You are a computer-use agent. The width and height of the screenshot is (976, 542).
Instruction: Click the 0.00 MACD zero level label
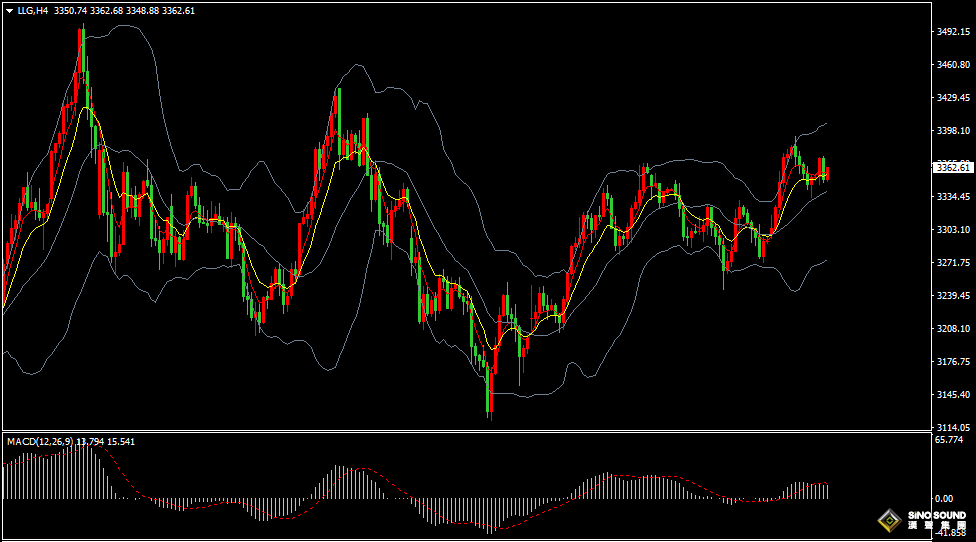tap(943, 498)
